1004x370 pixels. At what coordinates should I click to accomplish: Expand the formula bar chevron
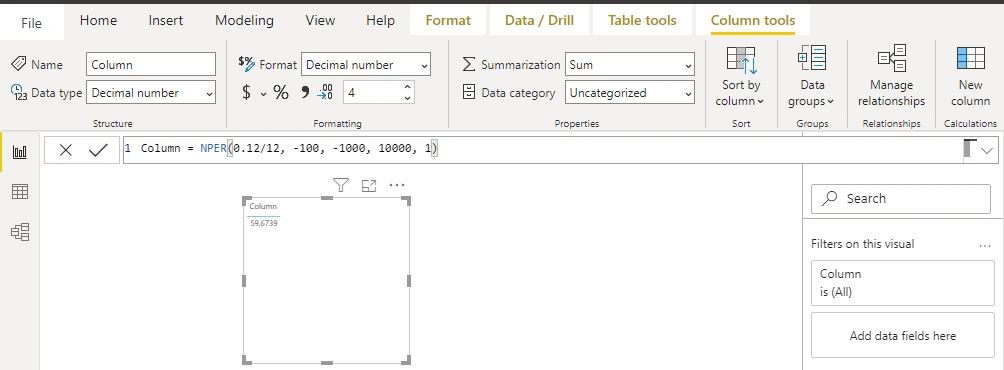987,150
